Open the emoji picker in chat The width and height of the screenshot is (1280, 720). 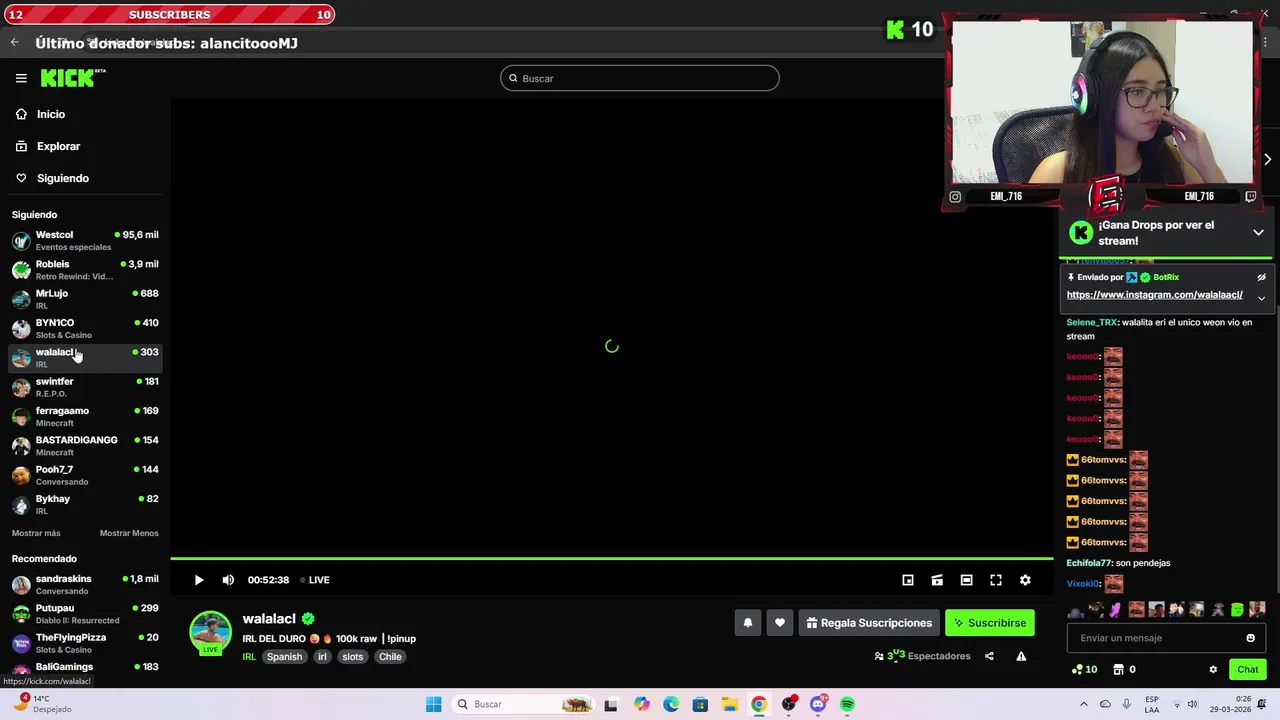point(1250,638)
